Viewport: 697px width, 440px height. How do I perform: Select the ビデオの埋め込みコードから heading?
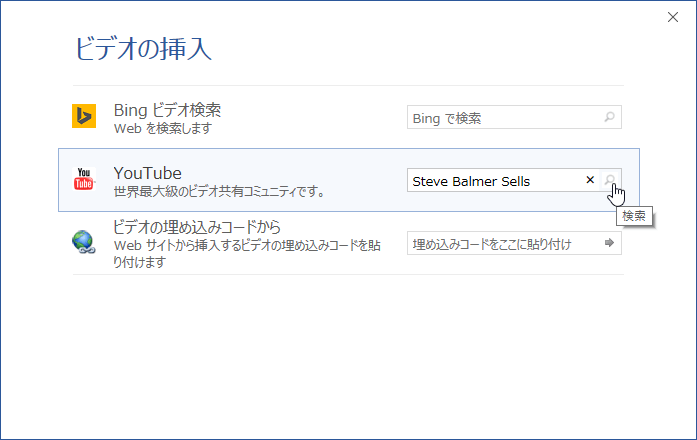[197, 227]
